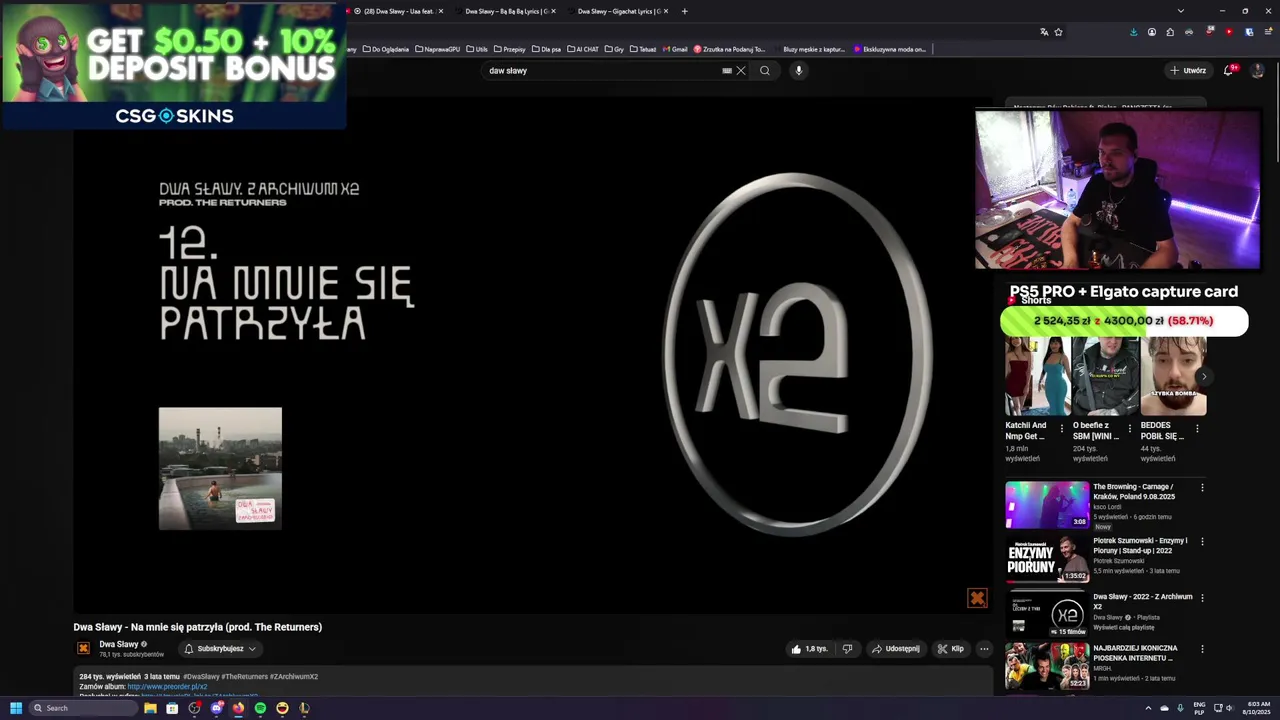
Task: Open the ENZYMY I PIORUNY video thumbnail
Action: pos(1047,559)
